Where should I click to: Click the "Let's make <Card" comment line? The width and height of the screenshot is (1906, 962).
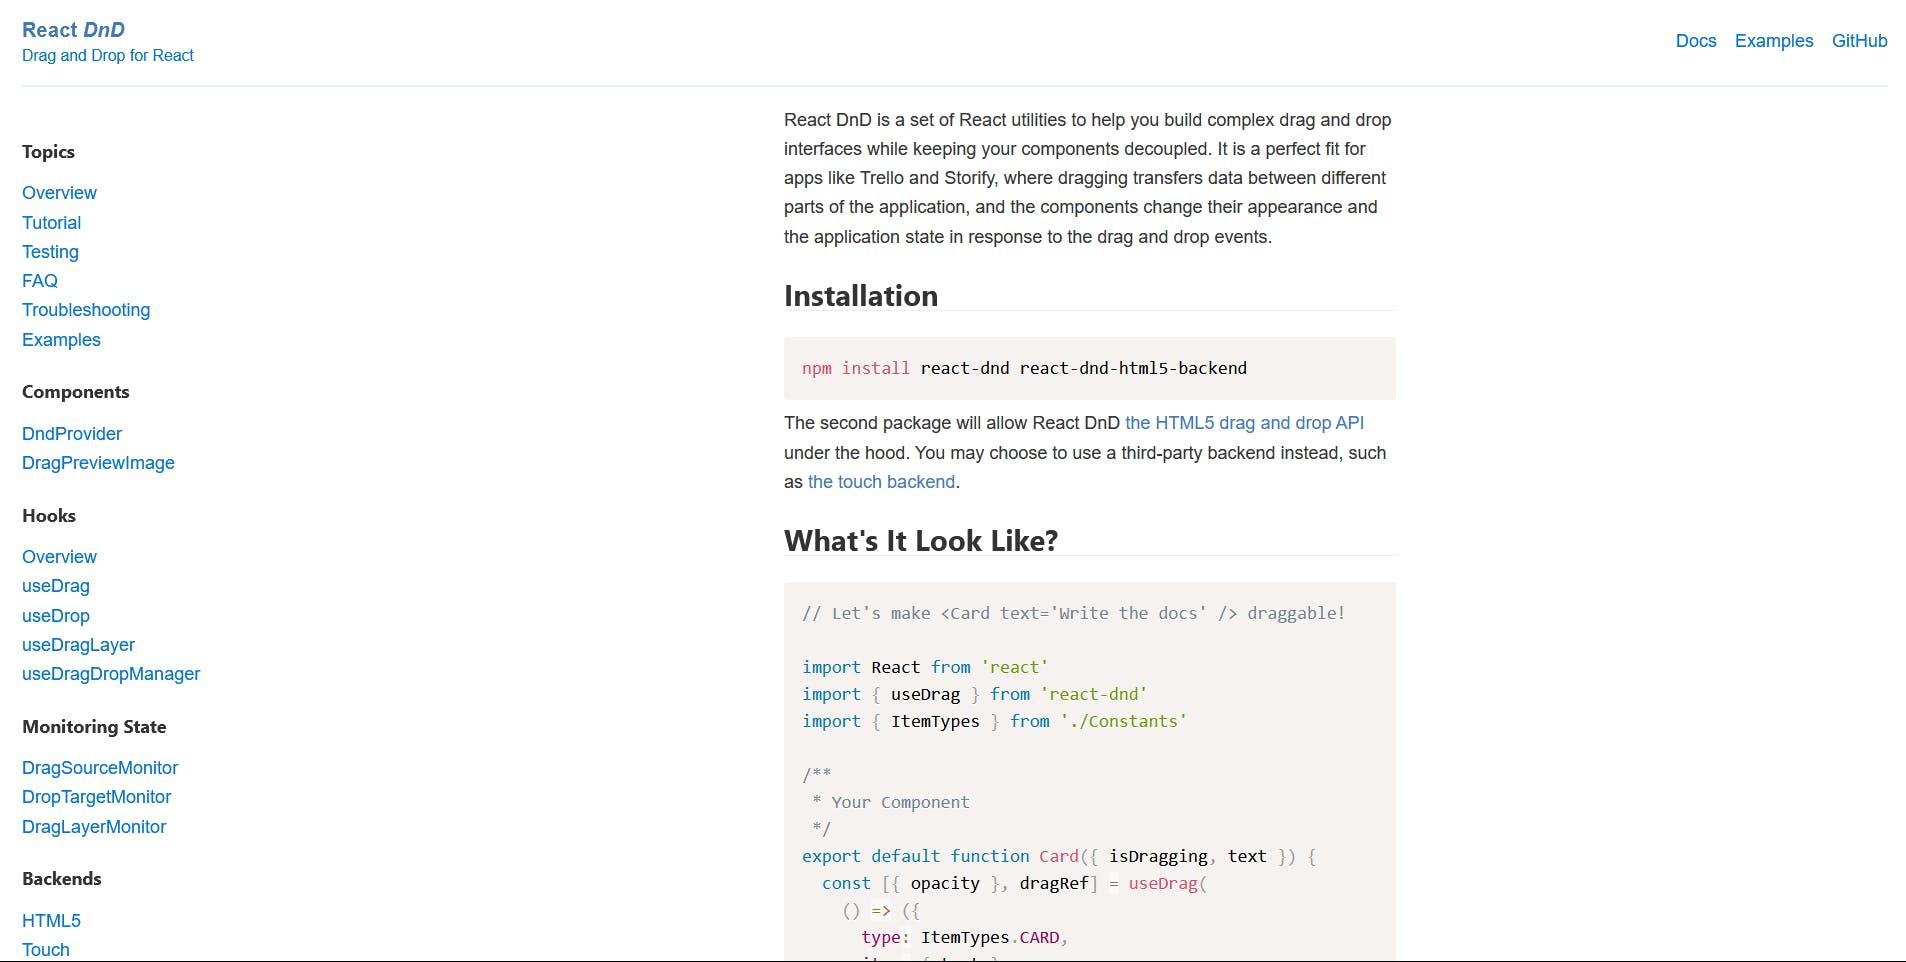pyautogui.click(x=1073, y=613)
